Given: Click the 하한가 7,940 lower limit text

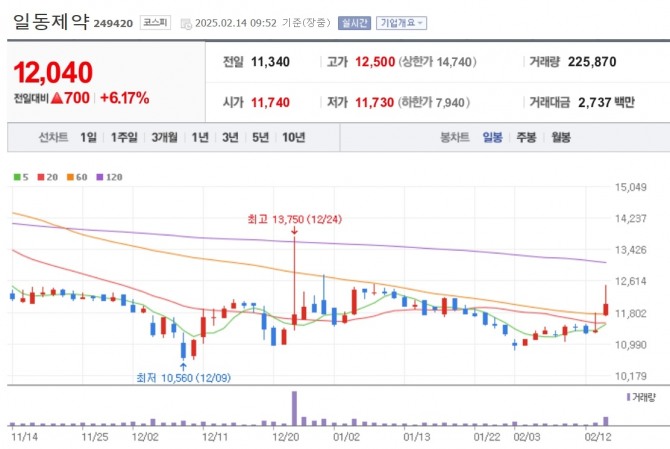Looking at the screenshot, I should 434,103.
